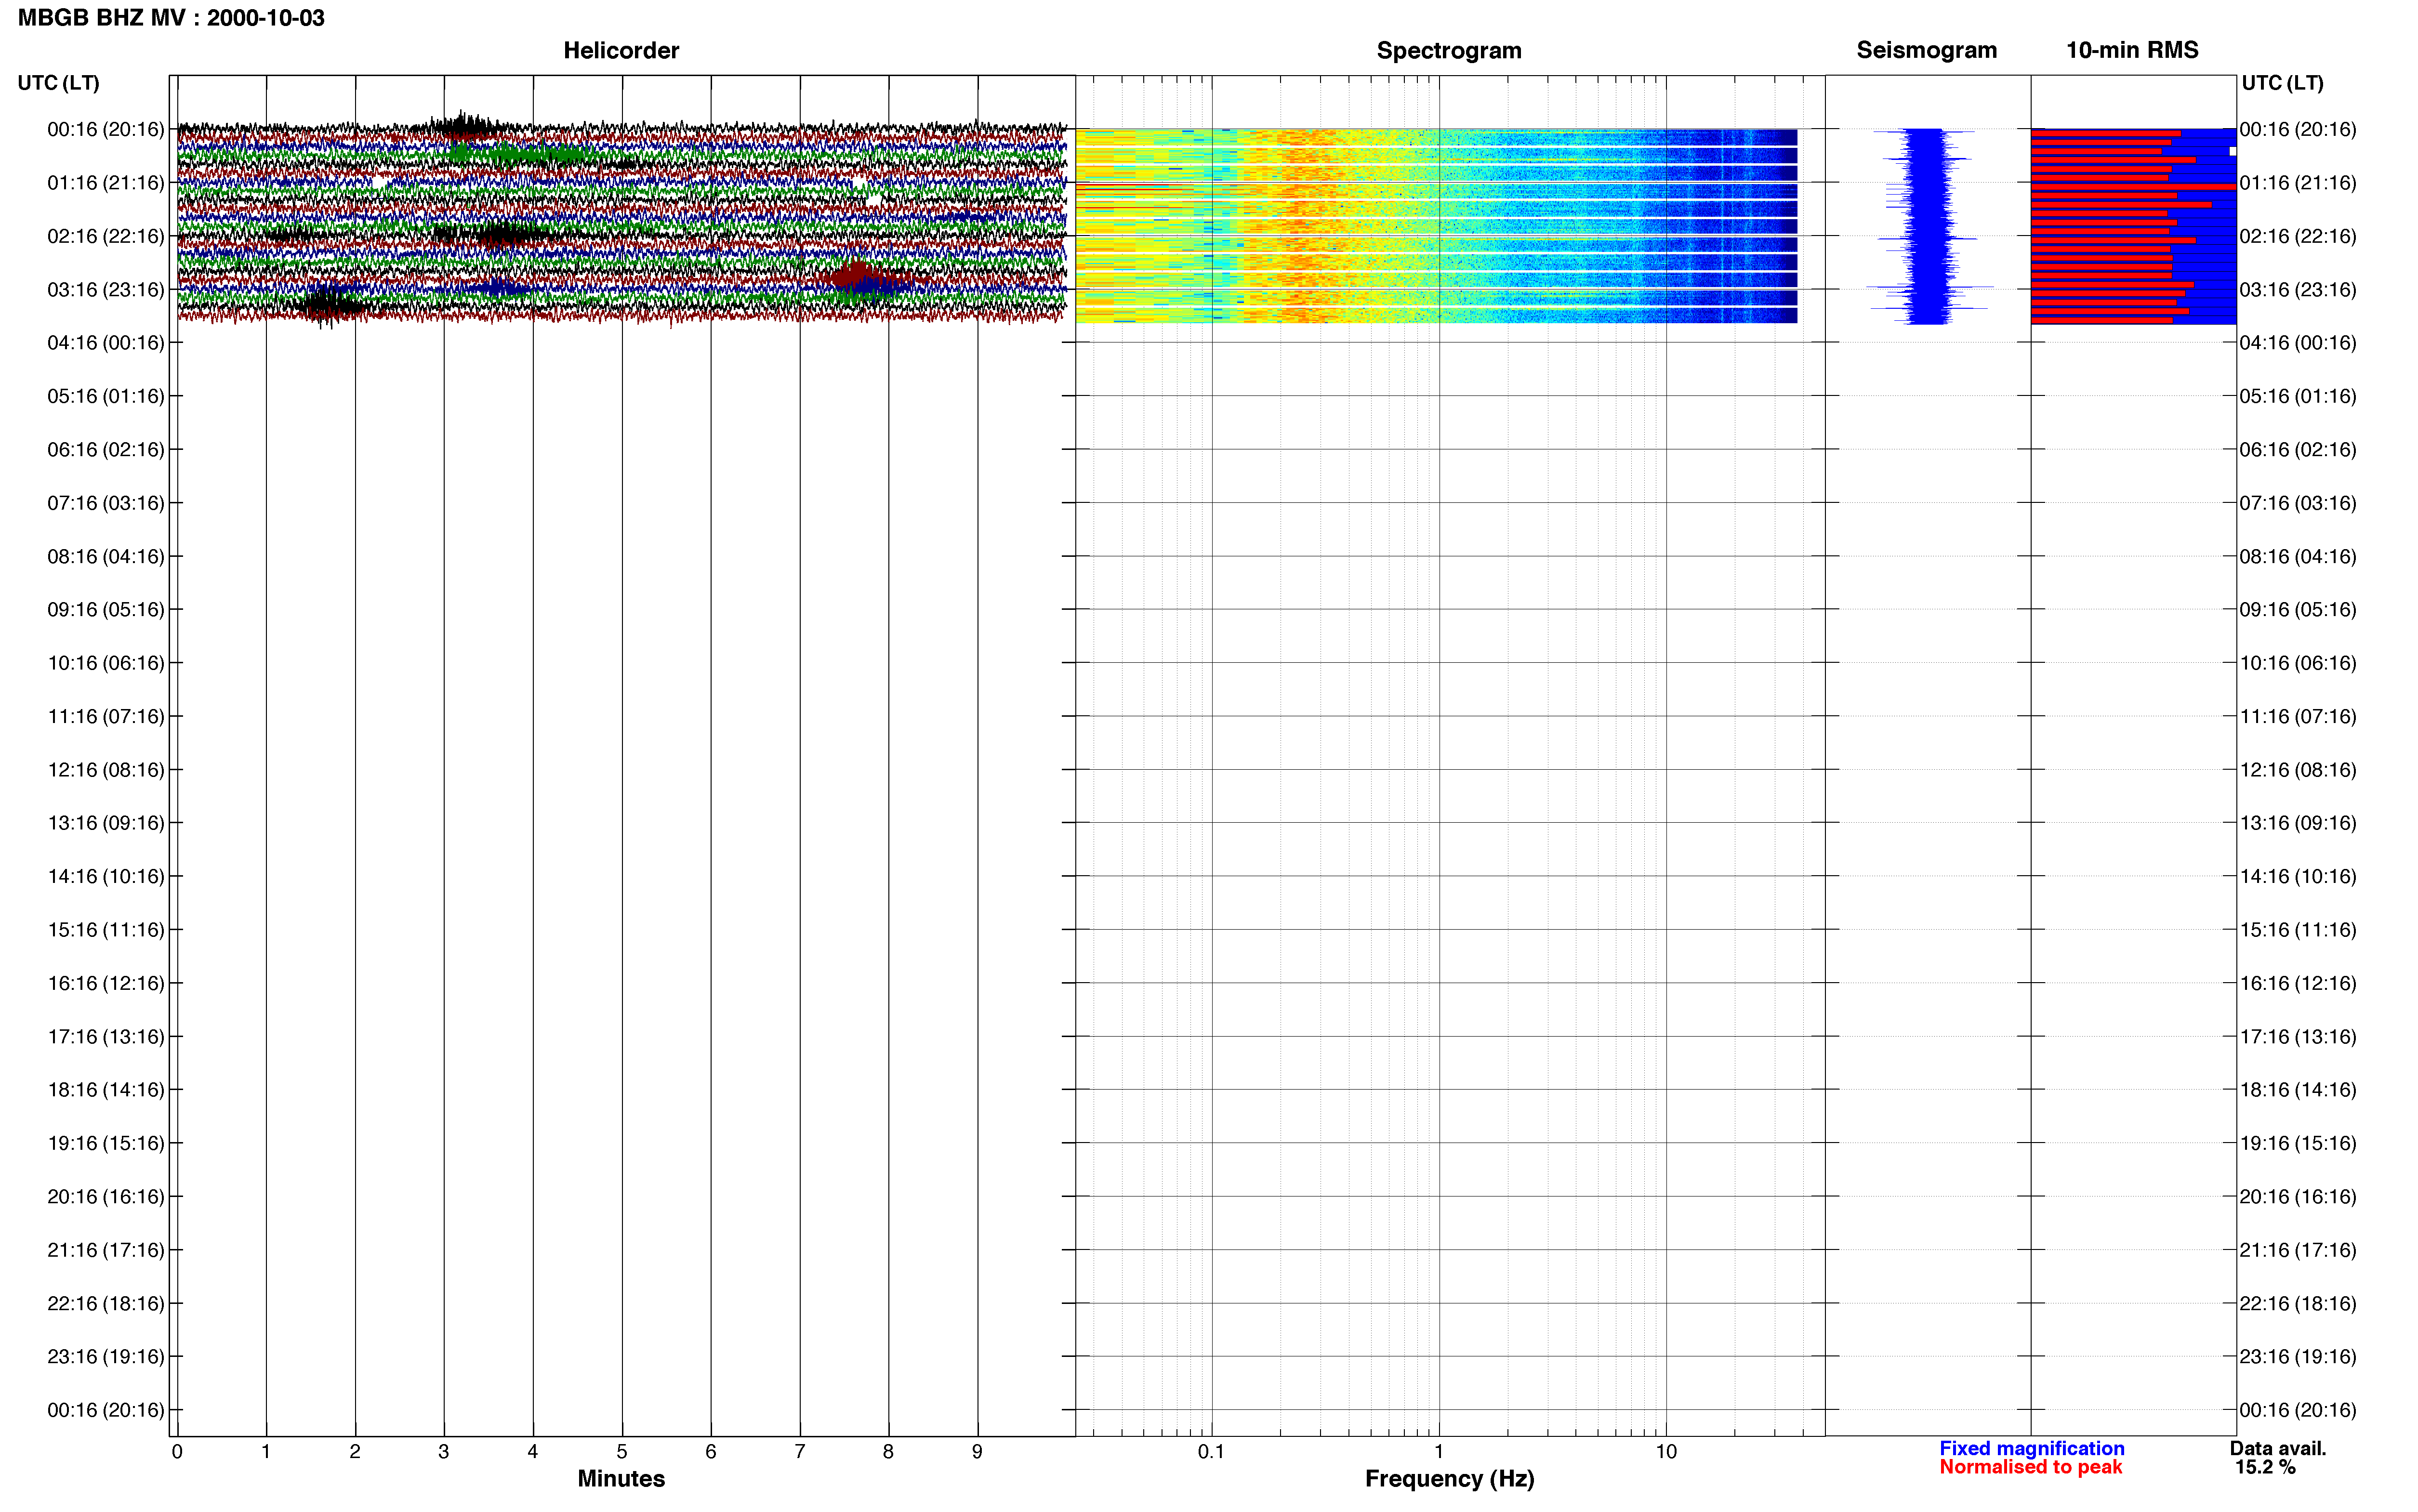Click the '10-min RMS' panel heading
The image size is (2418, 1512).
2132,50
